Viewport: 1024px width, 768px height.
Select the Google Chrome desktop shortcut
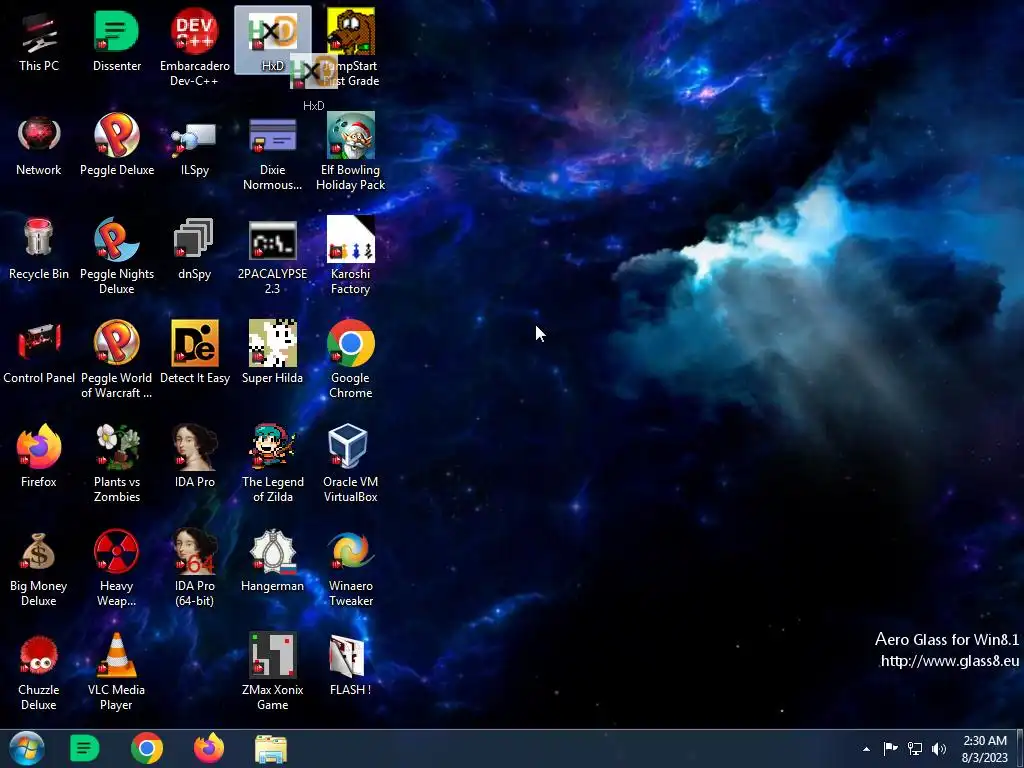click(x=351, y=360)
